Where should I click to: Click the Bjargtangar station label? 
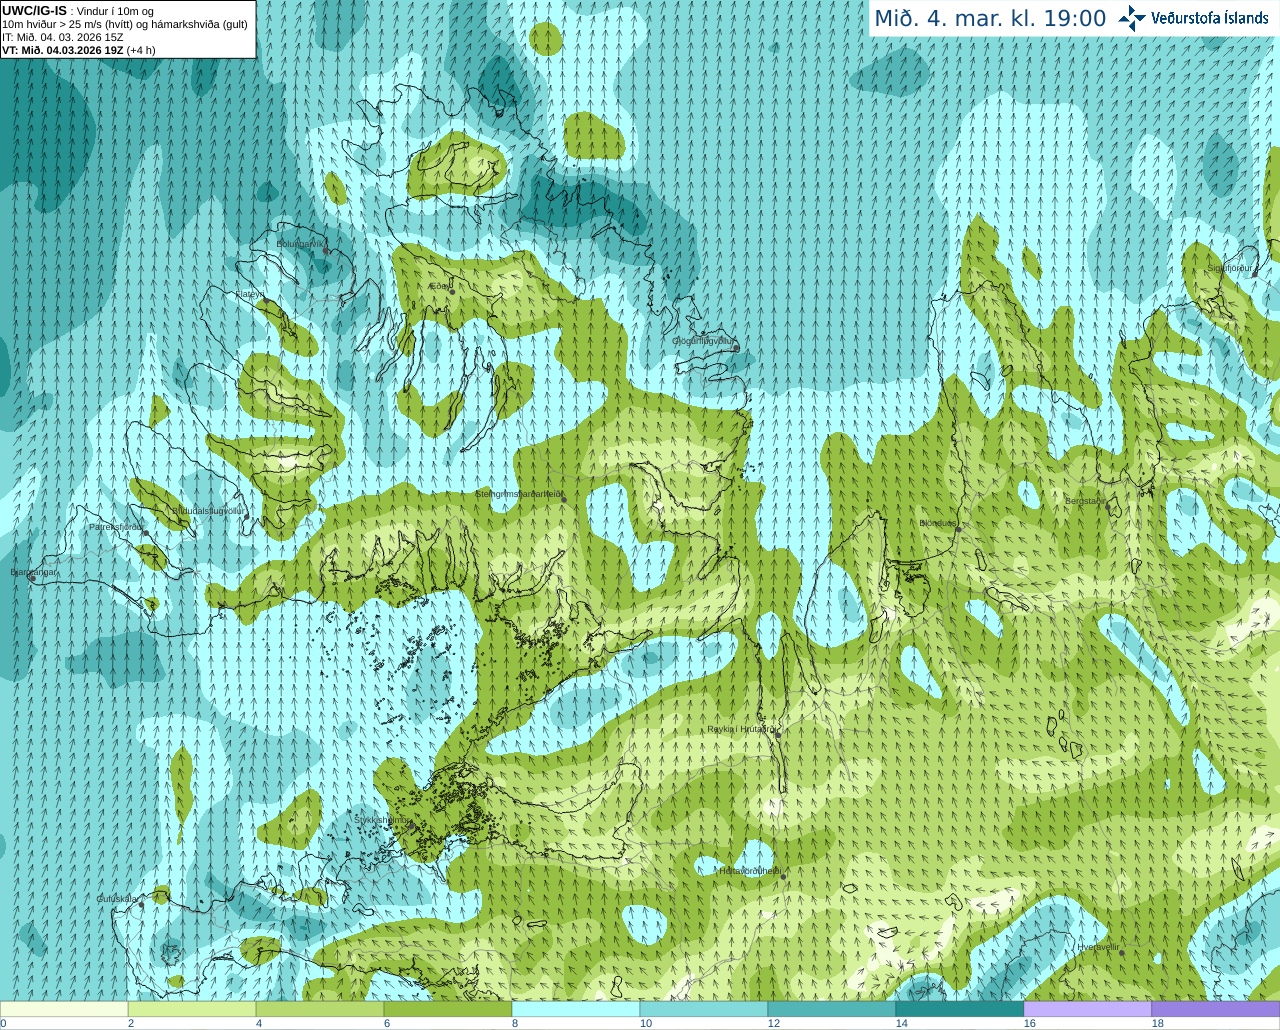point(33,572)
